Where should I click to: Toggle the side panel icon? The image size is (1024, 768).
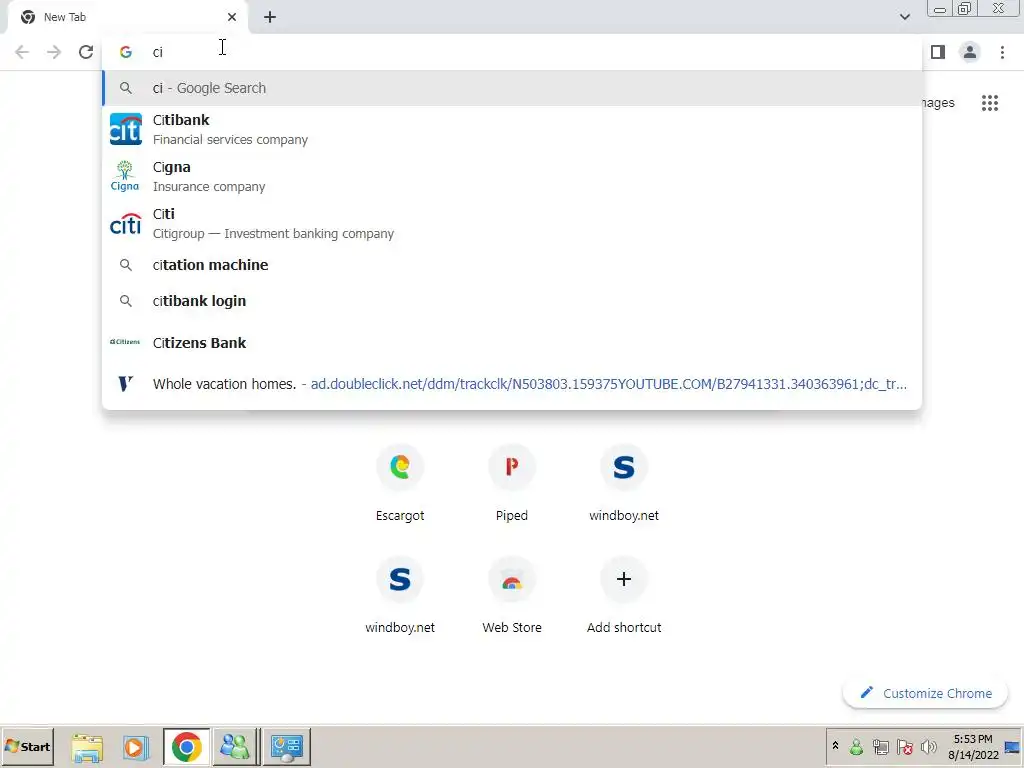(x=938, y=52)
